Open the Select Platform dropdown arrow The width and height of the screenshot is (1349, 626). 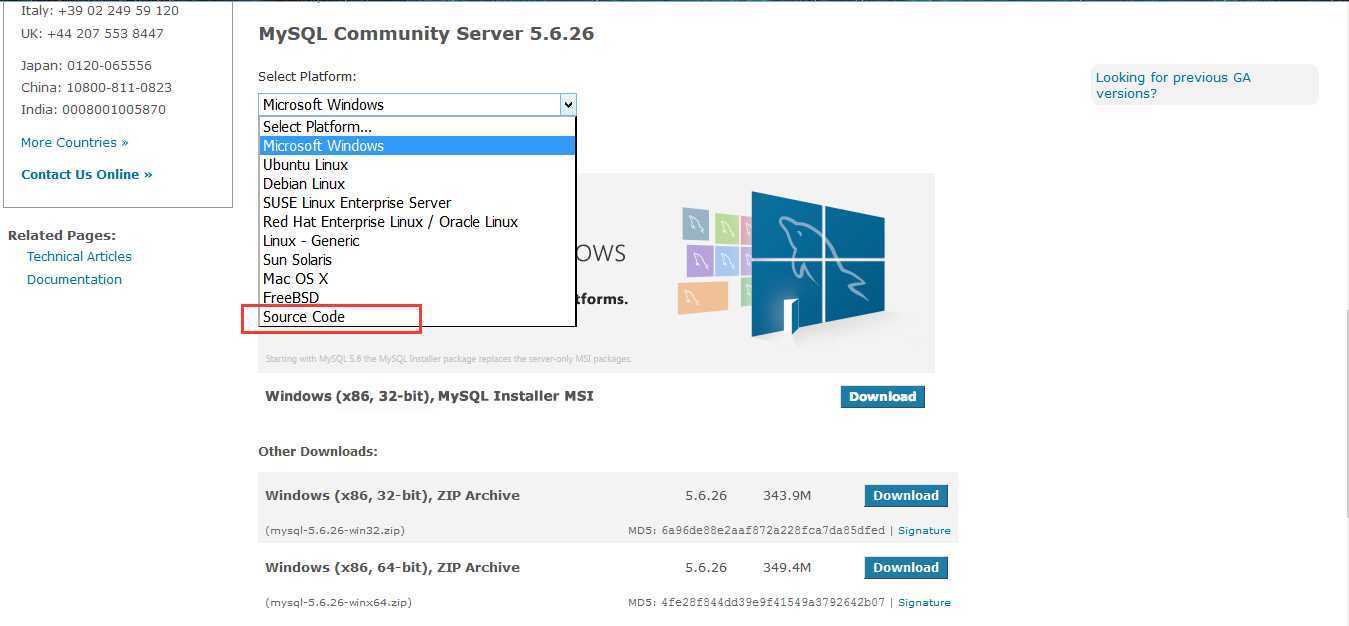pyautogui.click(x=568, y=104)
